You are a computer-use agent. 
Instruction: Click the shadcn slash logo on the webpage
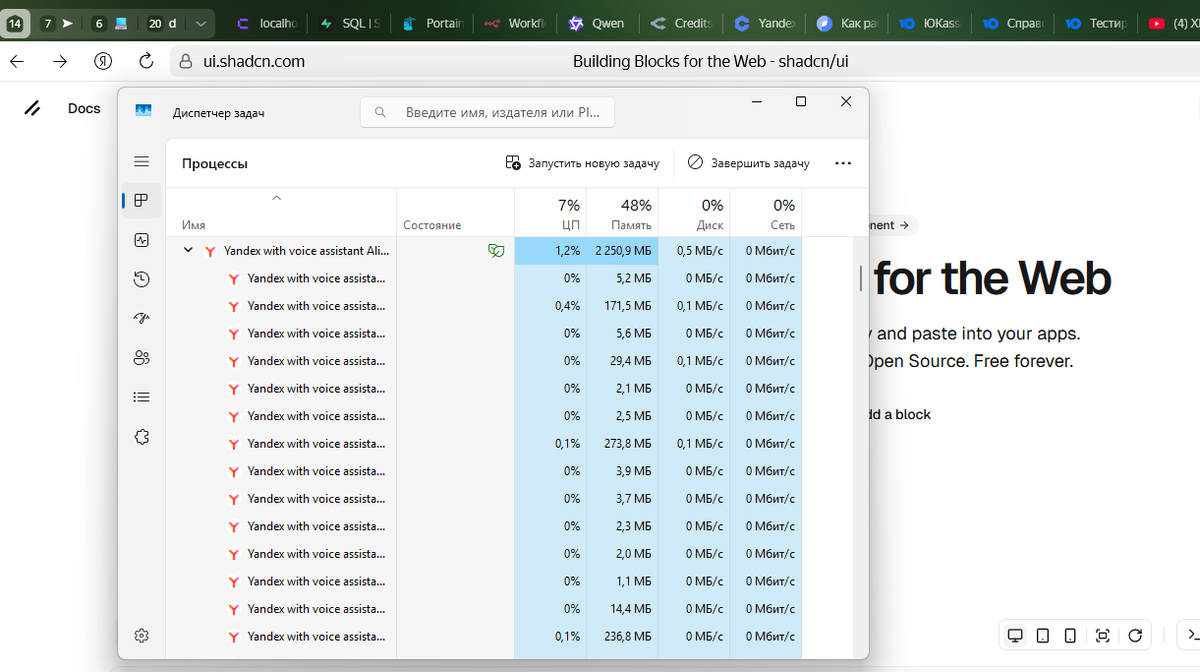tap(32, 108)
